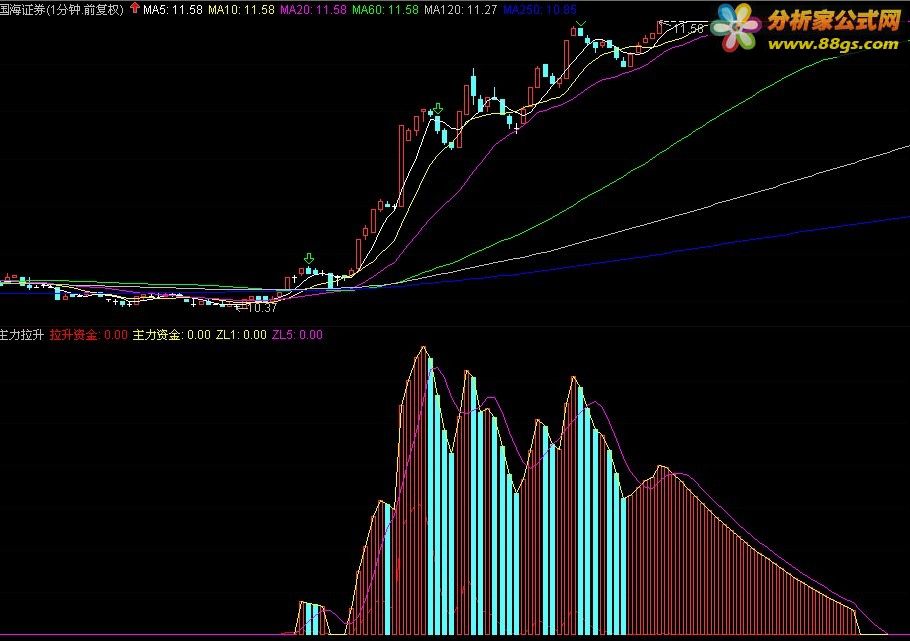Click the red 拉升资金: 0.00 label
The image size is (910, 641).
tap(89, 334)
